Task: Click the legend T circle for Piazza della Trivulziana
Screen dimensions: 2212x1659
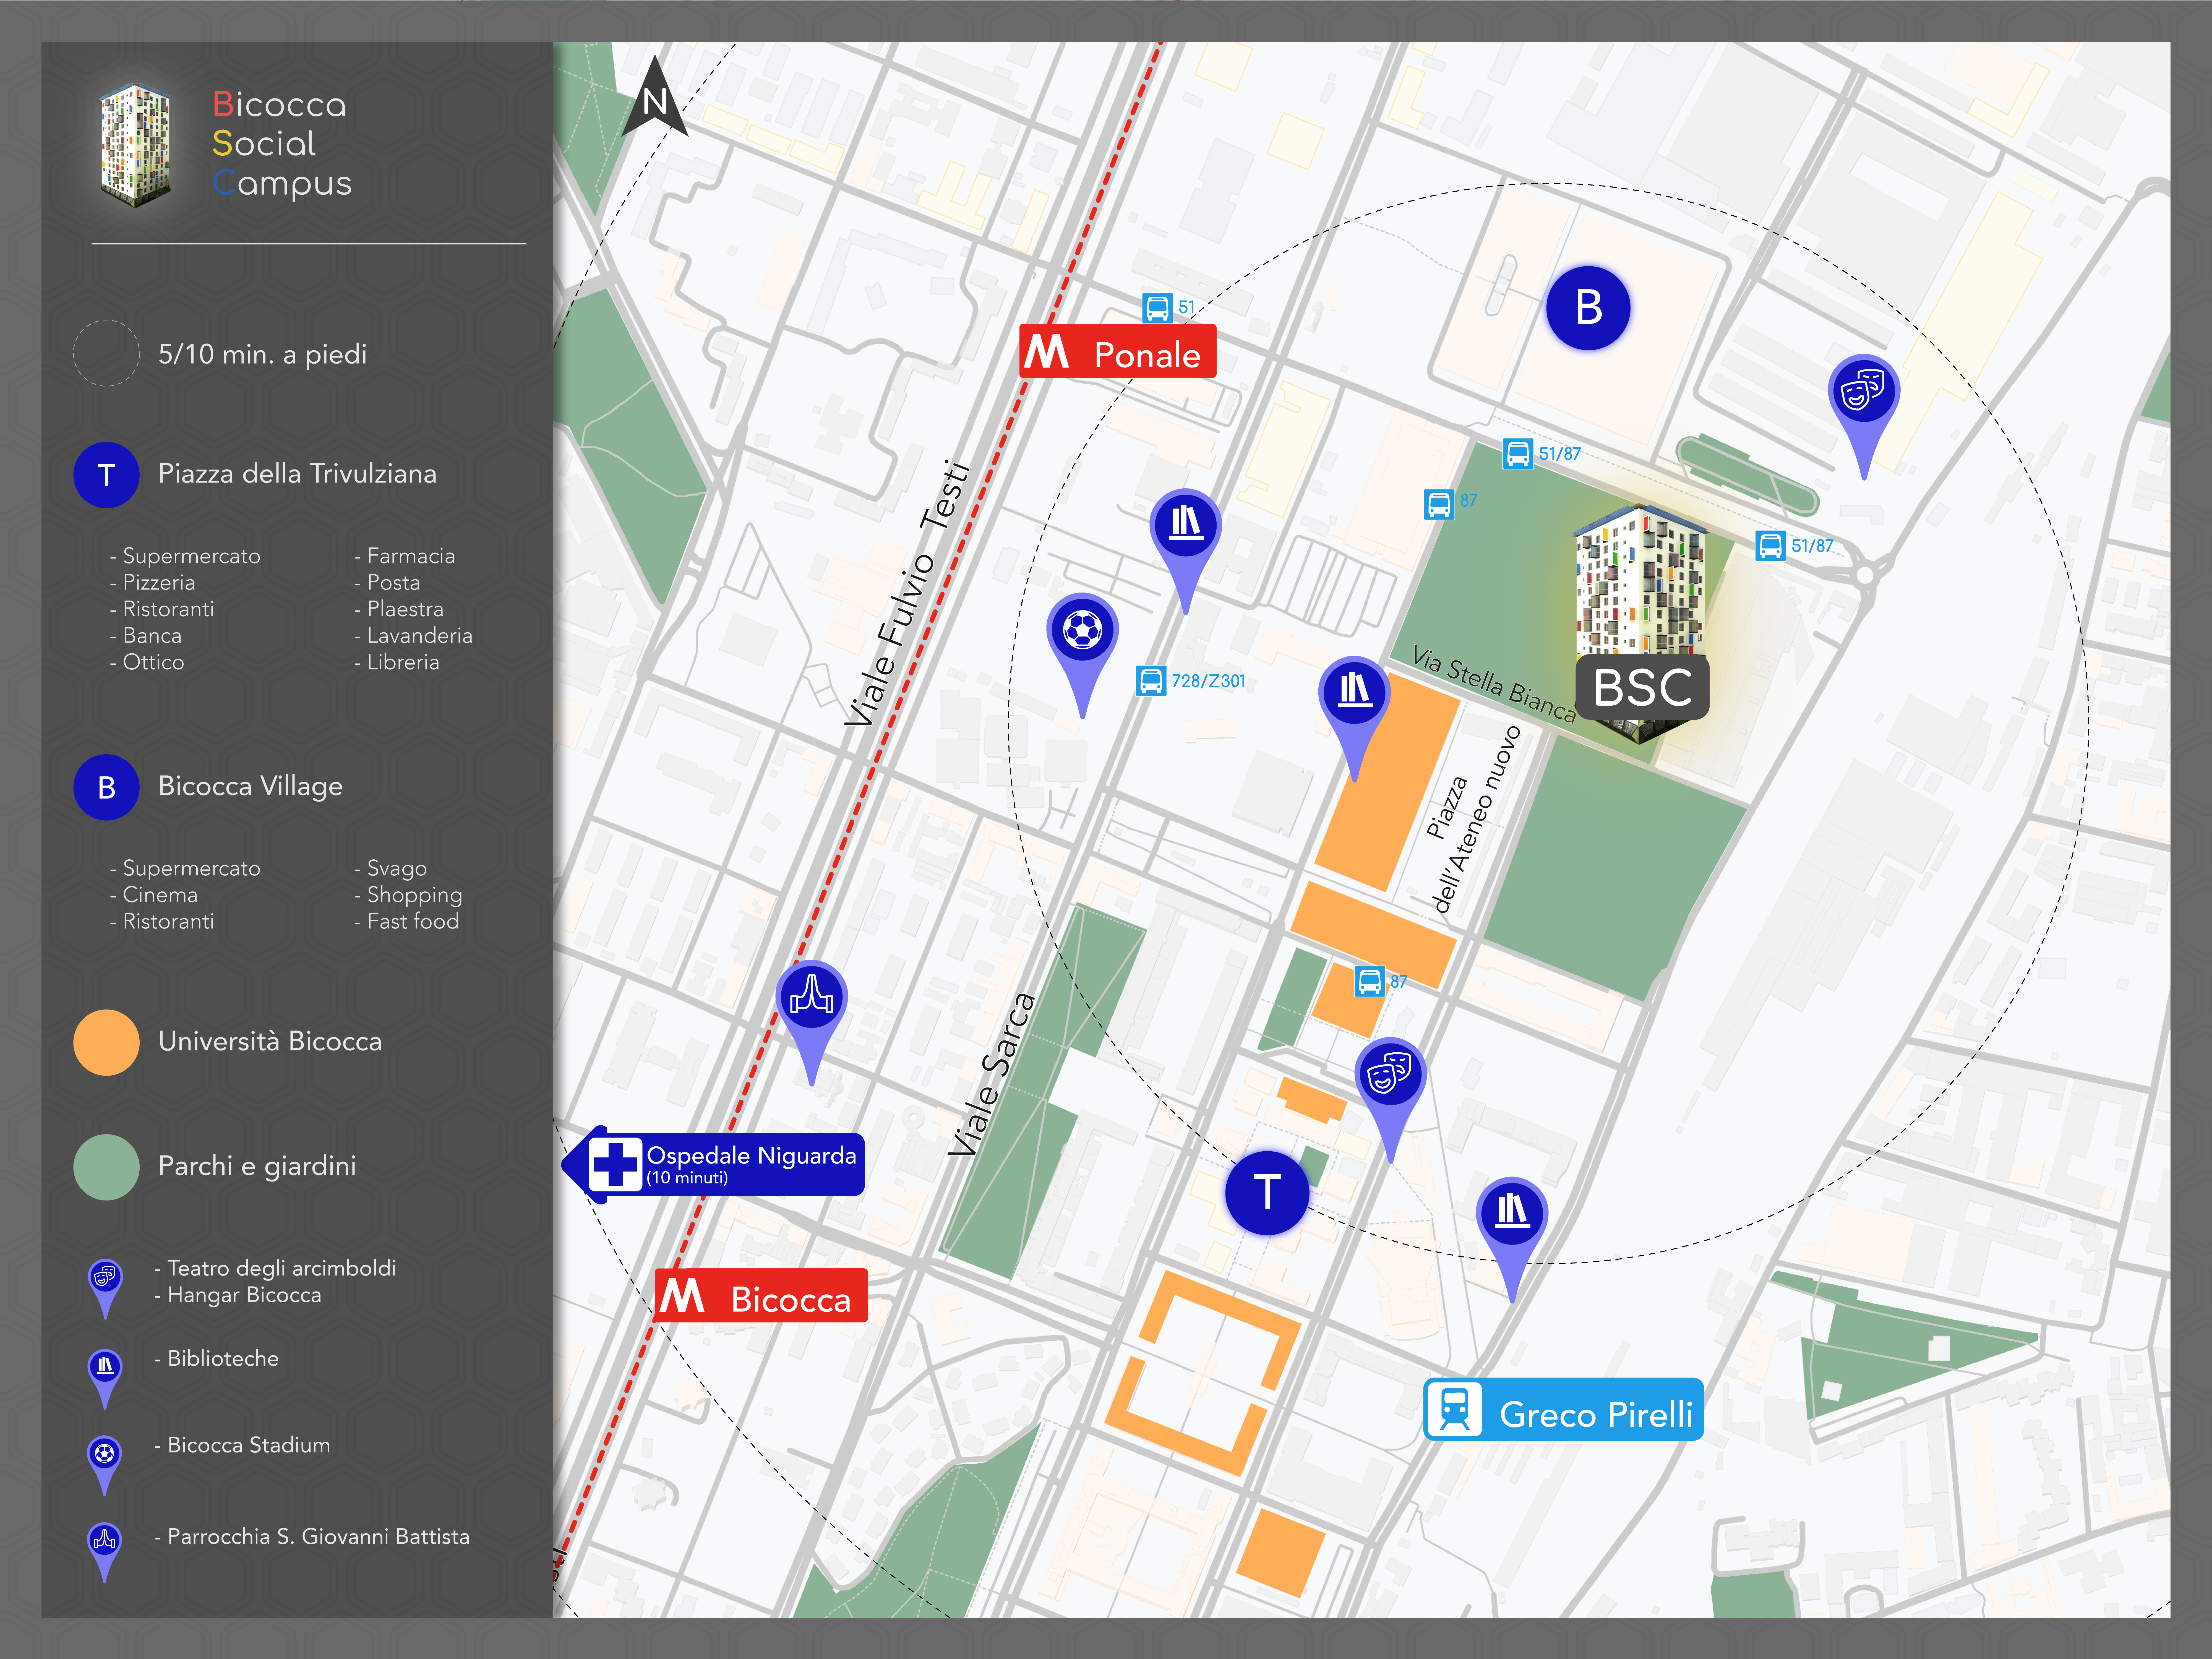Action: click(x=106, y=475)
